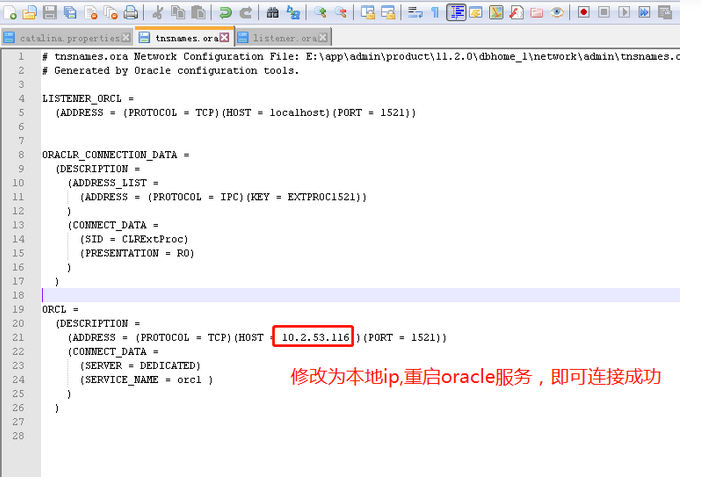Click "(SID = CLRExtProc)" text
This screenshot has height=479, width=701.
[134, 239]
